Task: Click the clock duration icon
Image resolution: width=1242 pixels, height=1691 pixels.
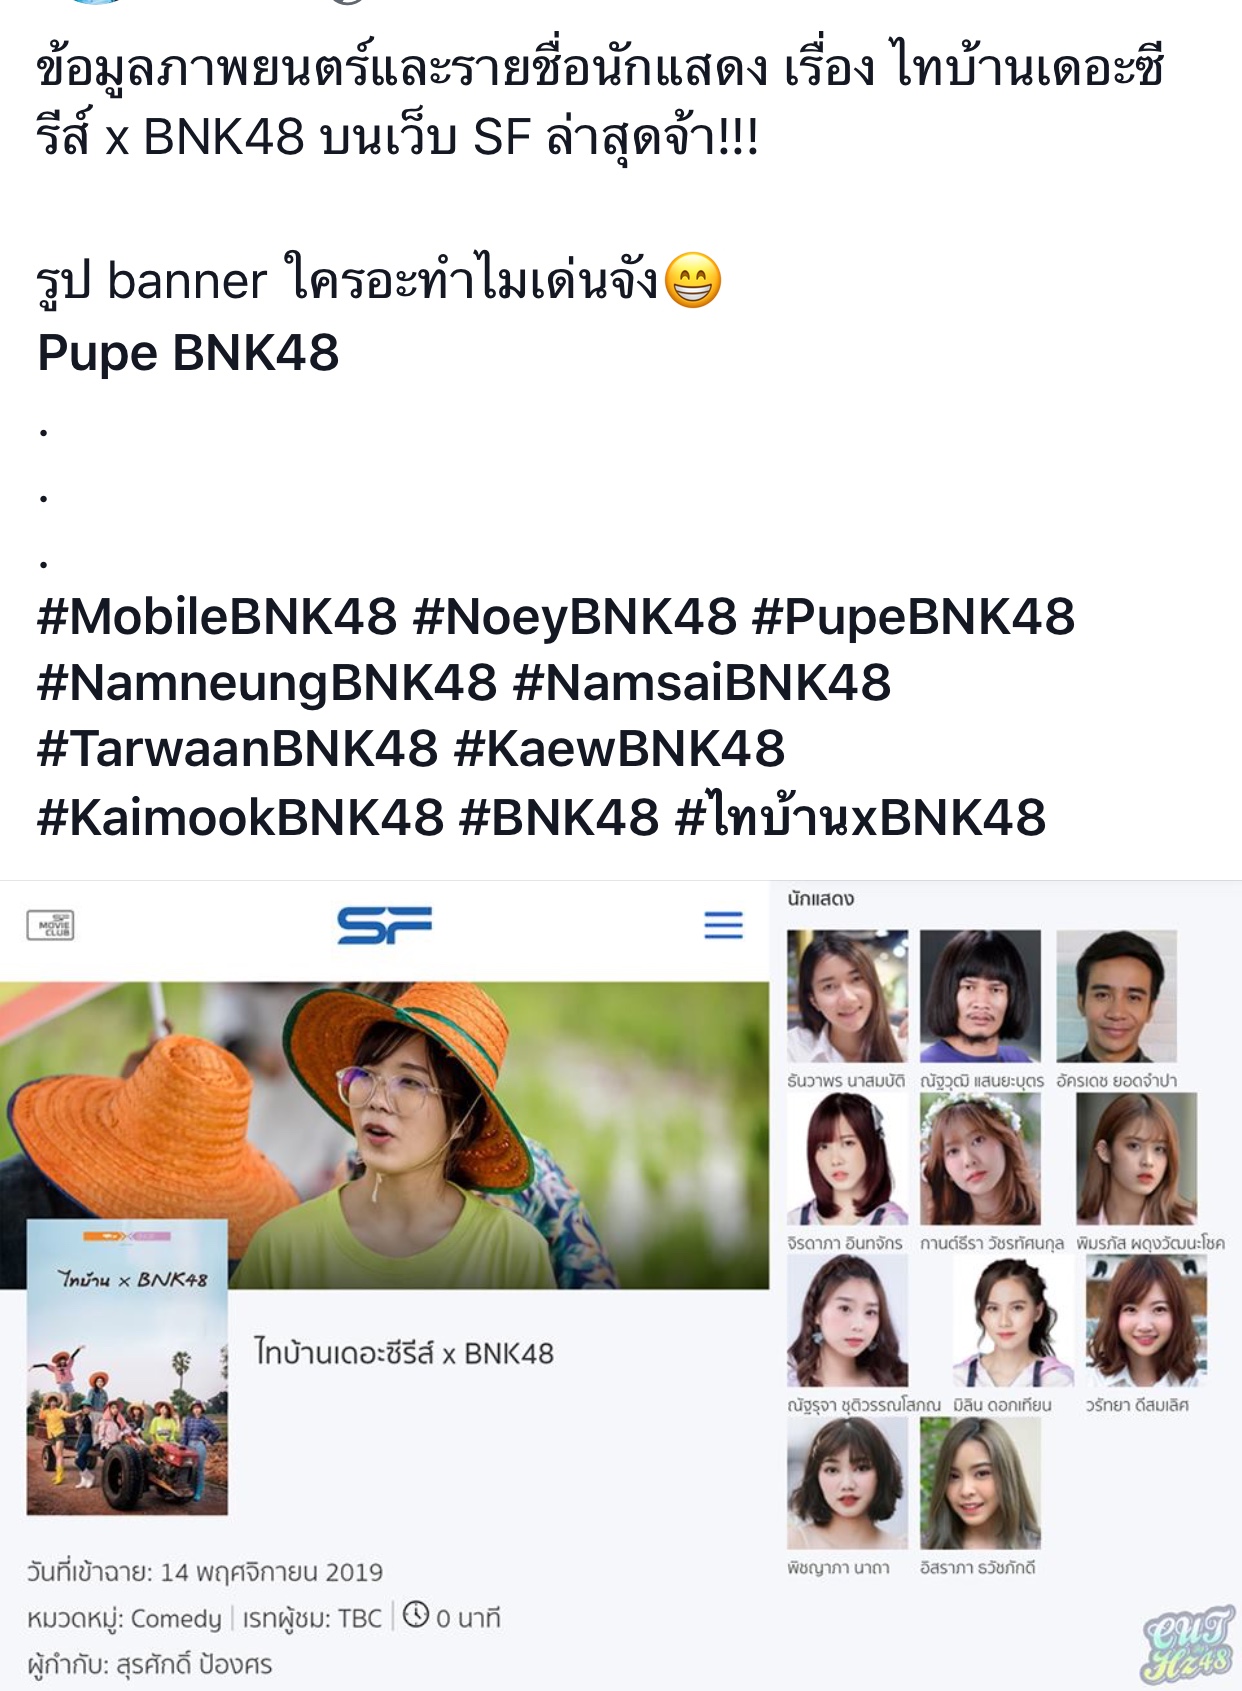Action: (x=416, y=1615)
